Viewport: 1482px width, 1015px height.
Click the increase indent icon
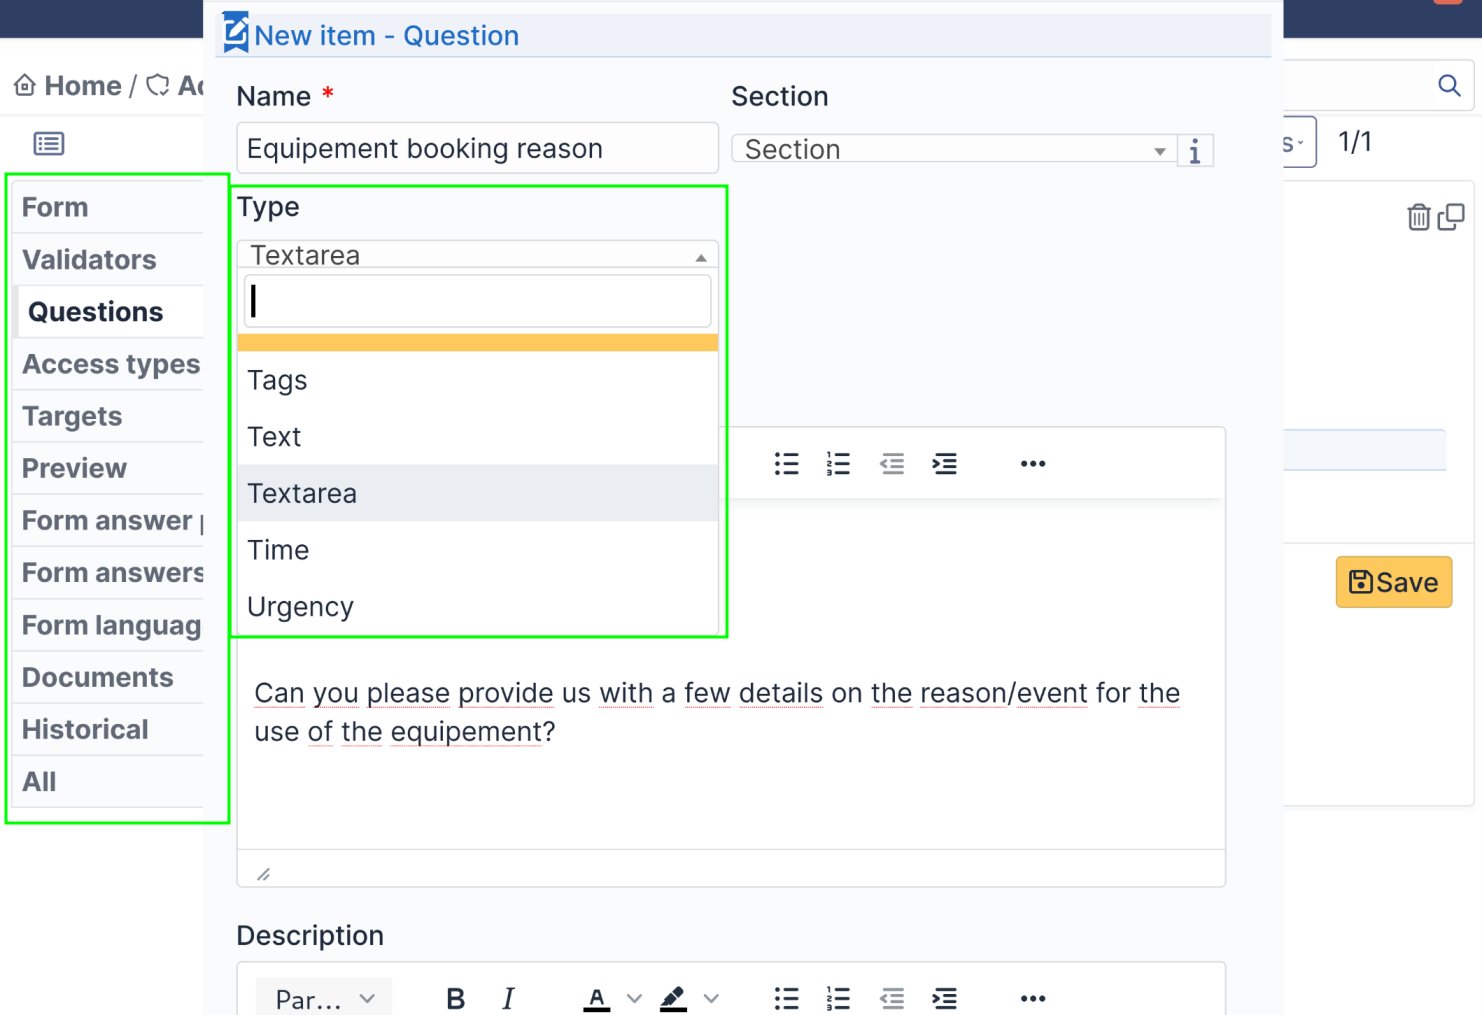point(945,463)
